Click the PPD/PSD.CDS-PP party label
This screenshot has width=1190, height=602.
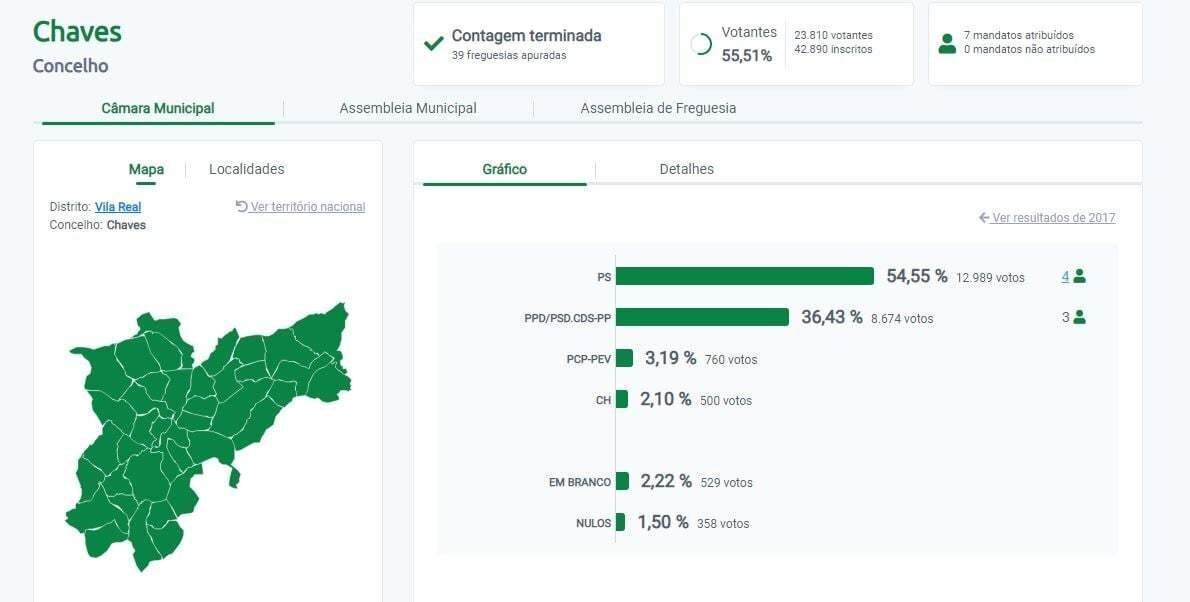pos(568,318)
